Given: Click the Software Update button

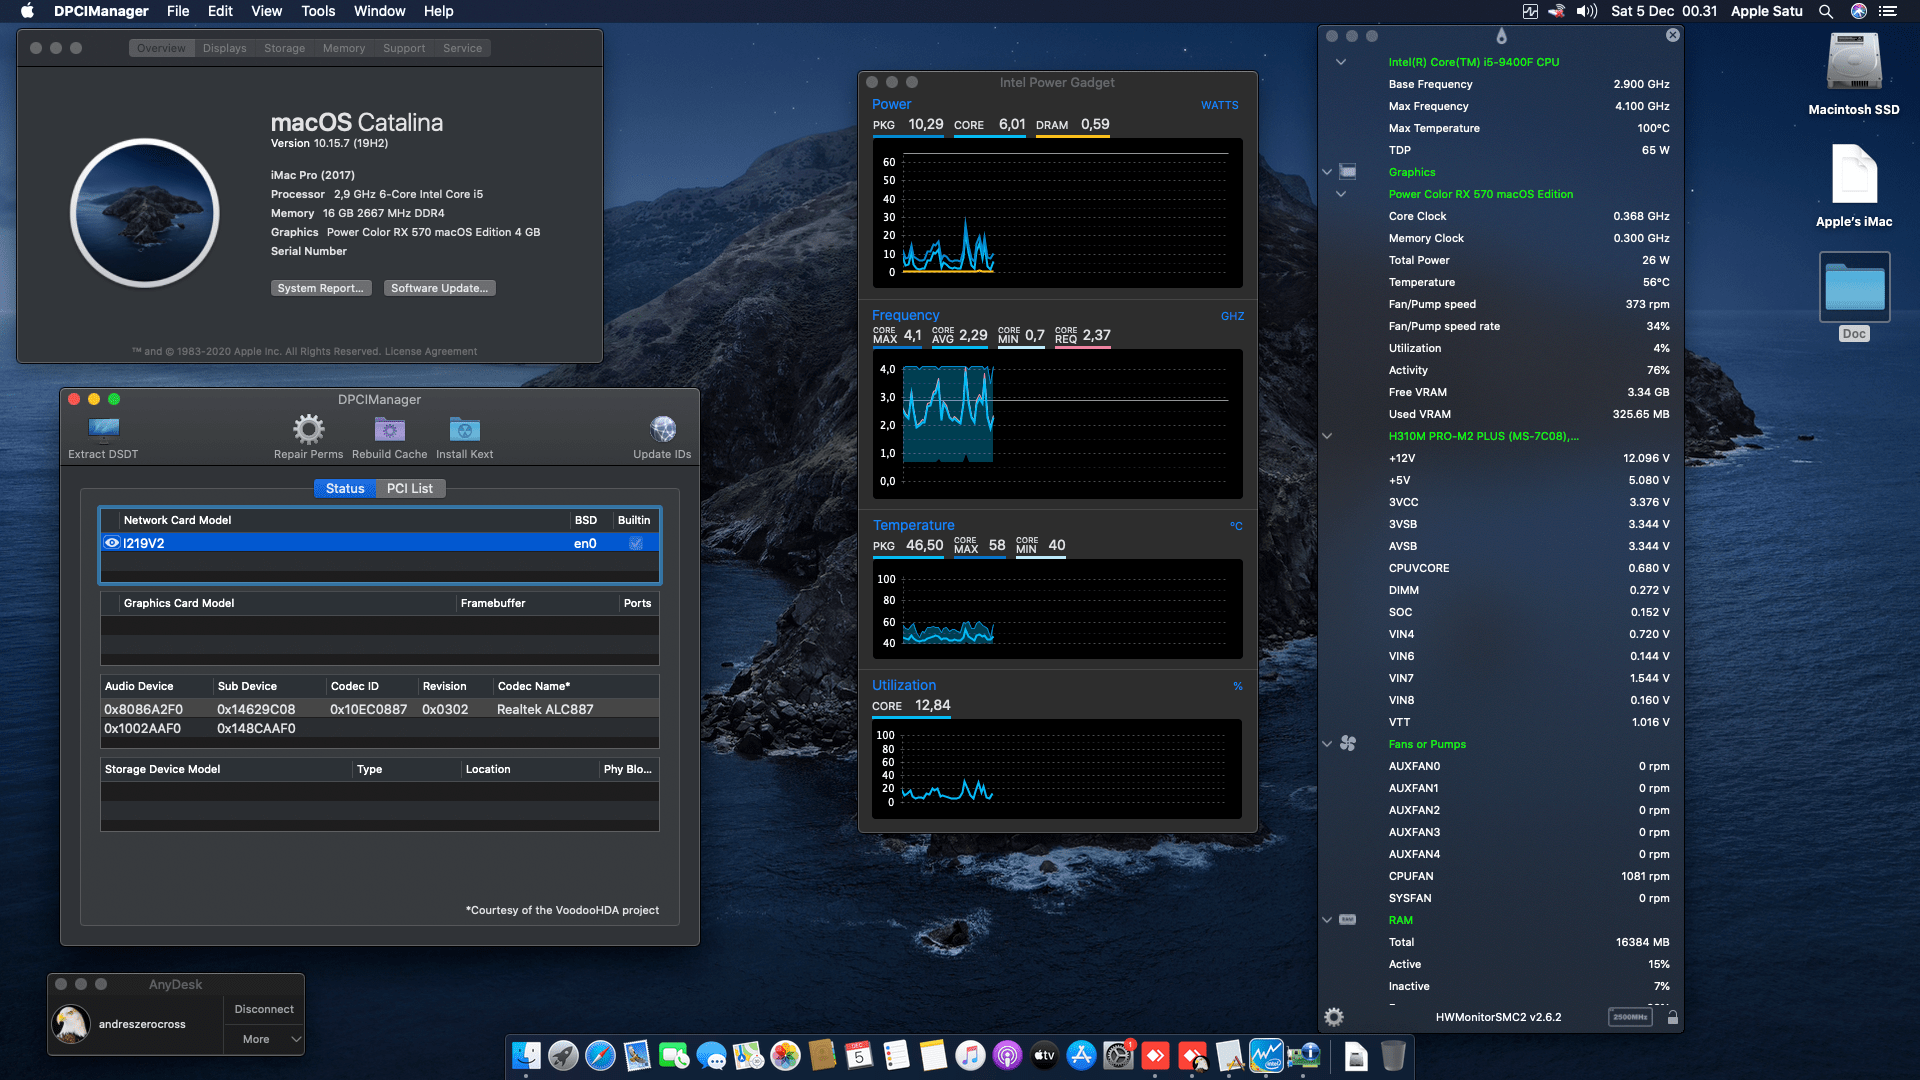Looking at the screenshot, I should [x=439, y=288].
